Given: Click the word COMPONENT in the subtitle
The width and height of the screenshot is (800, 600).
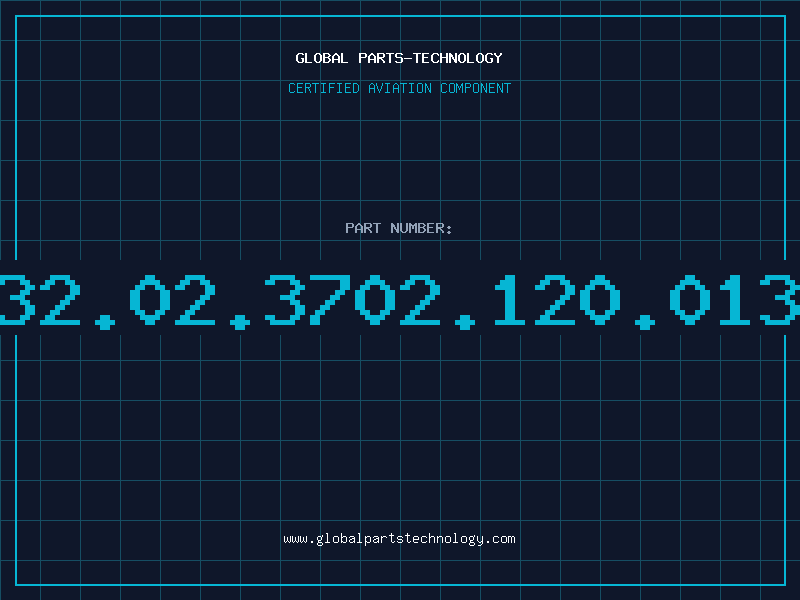Looking at the screenshot, I should coord(476,88).
